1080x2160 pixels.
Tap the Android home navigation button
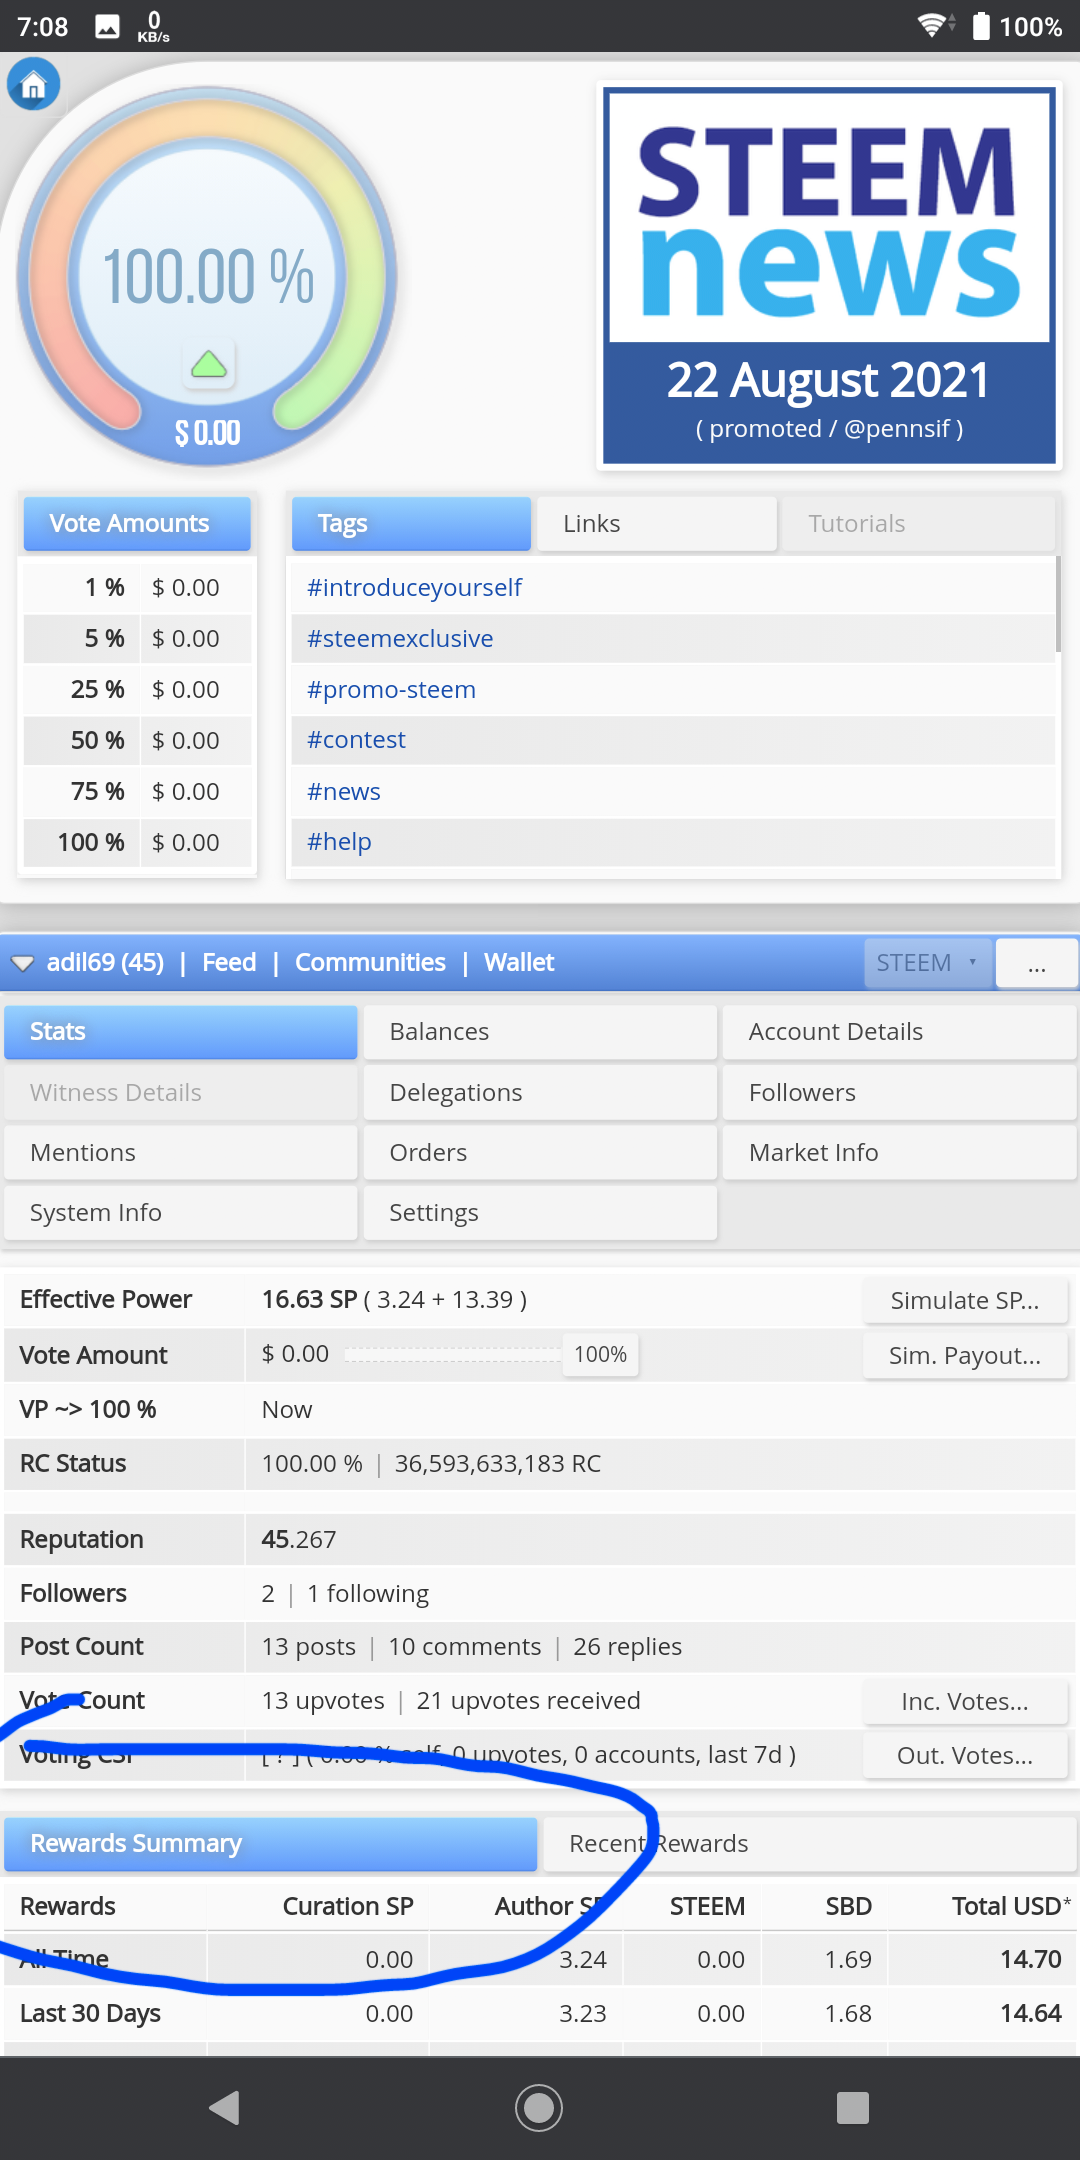[539, 2108]
